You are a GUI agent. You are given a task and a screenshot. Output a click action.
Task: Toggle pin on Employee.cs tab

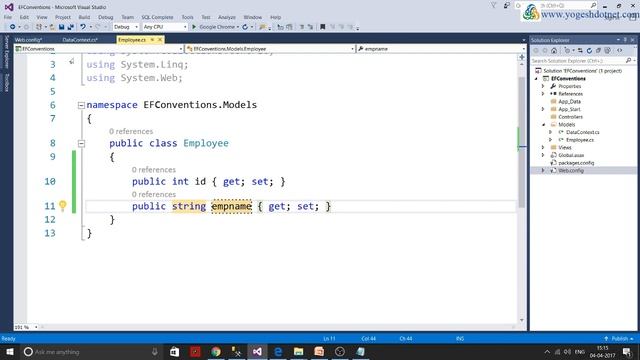coord(152,40)
